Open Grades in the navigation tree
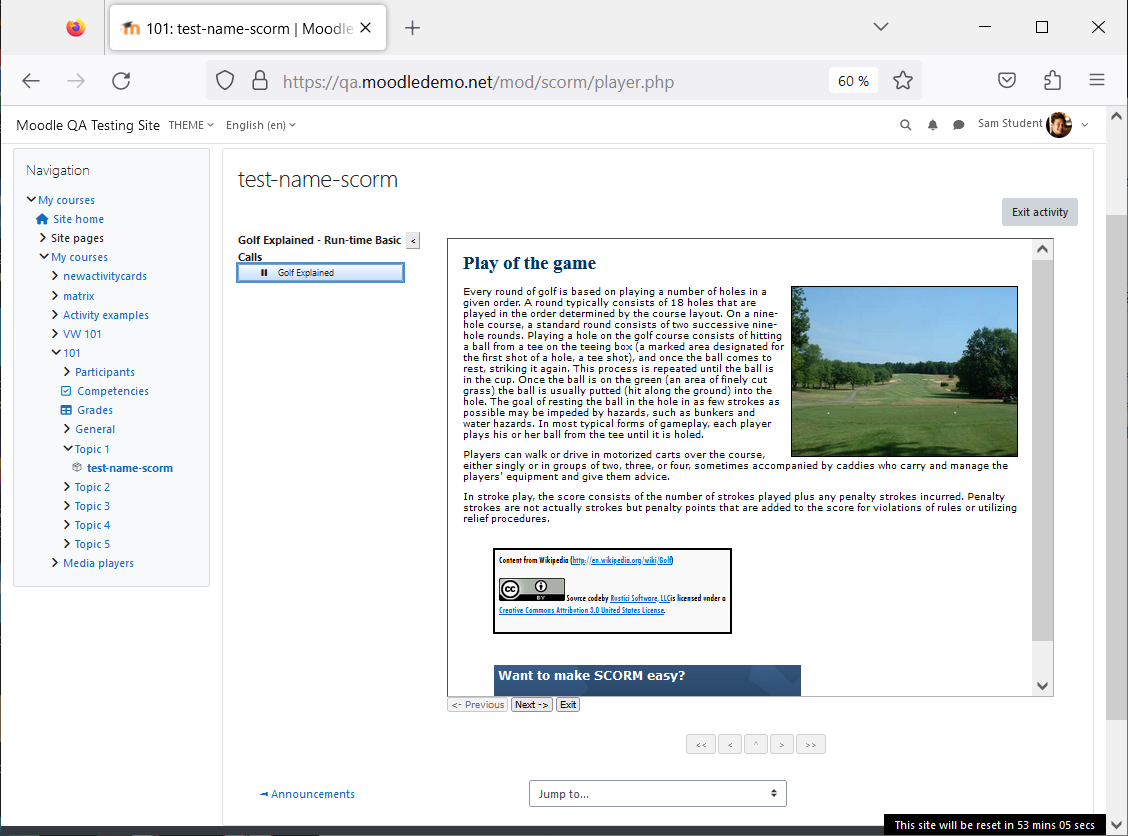The width and height of the screenshot is (1128, 836). pyautogui.click(x=95, y=410)
